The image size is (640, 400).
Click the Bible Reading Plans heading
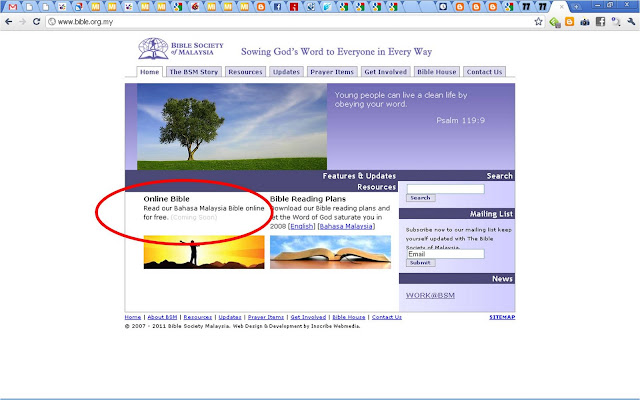click(x=308, y=199)
